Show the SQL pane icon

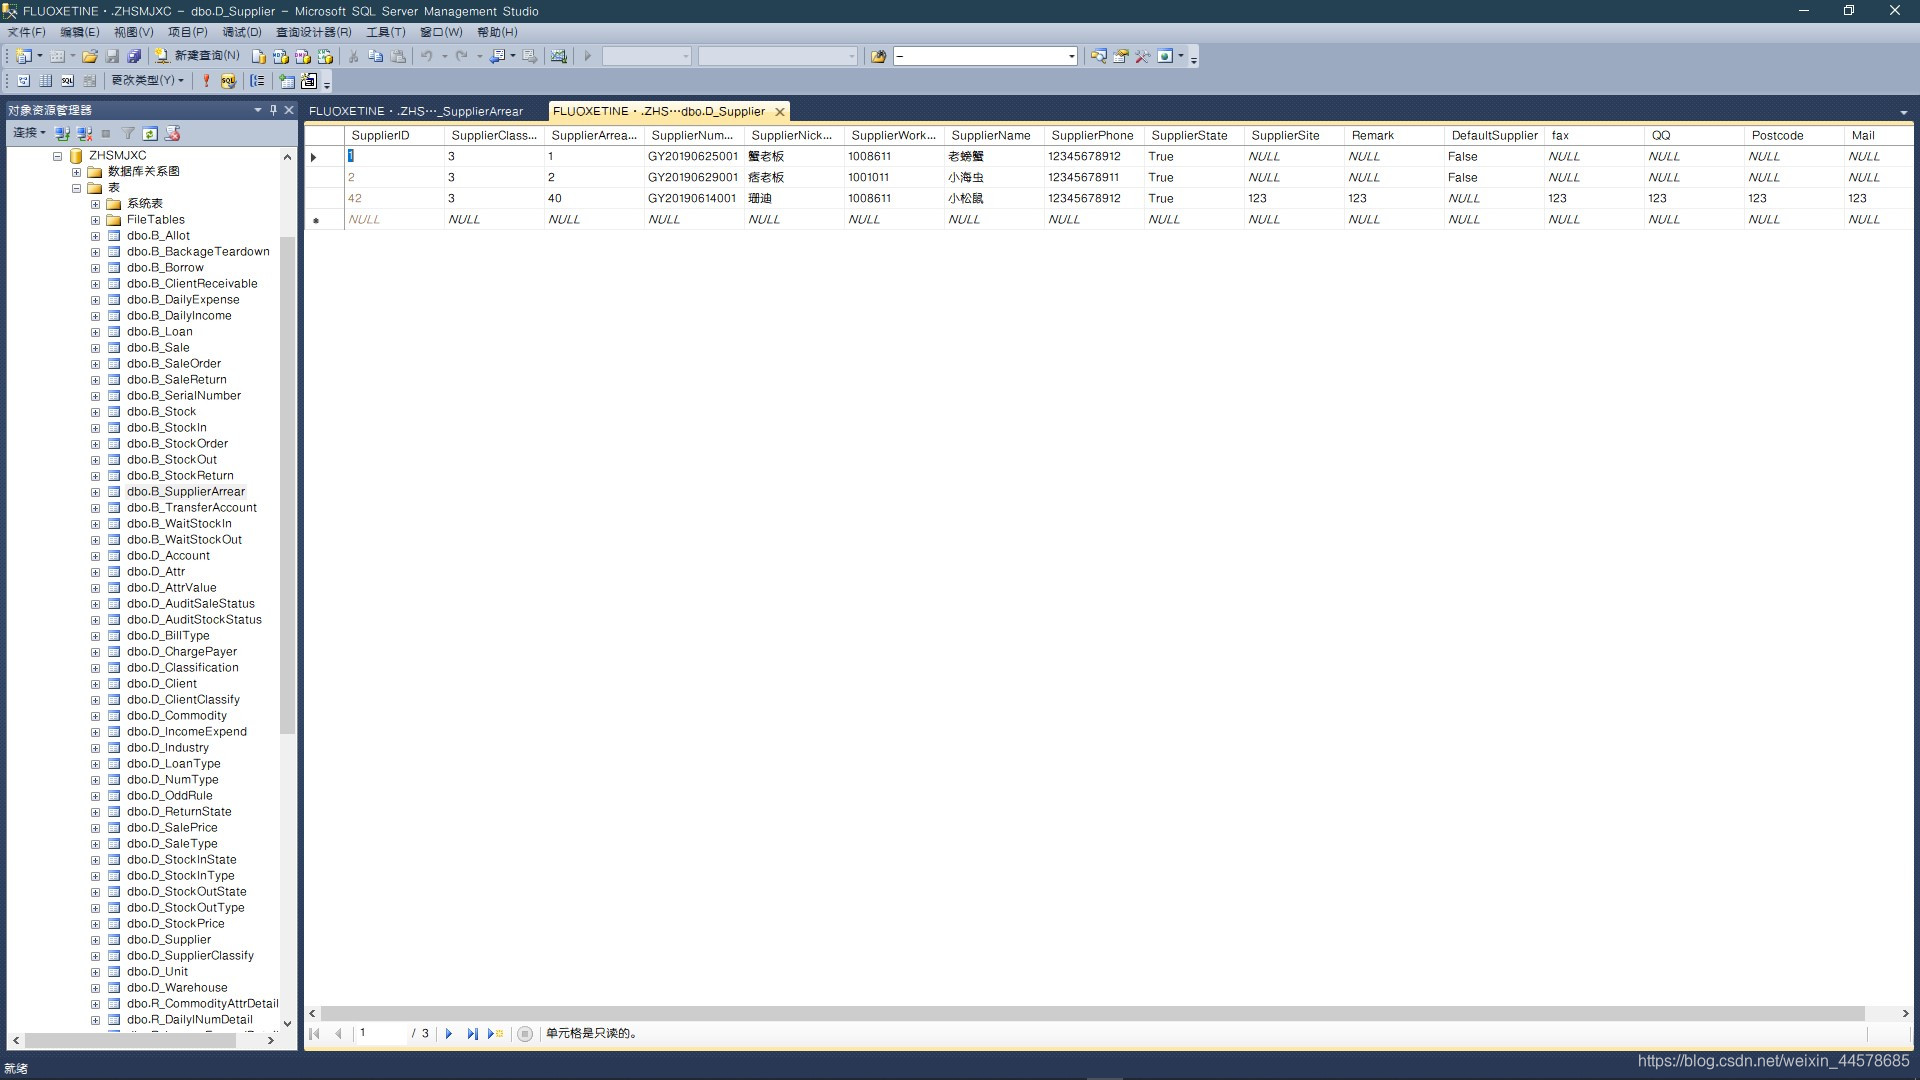68,80
